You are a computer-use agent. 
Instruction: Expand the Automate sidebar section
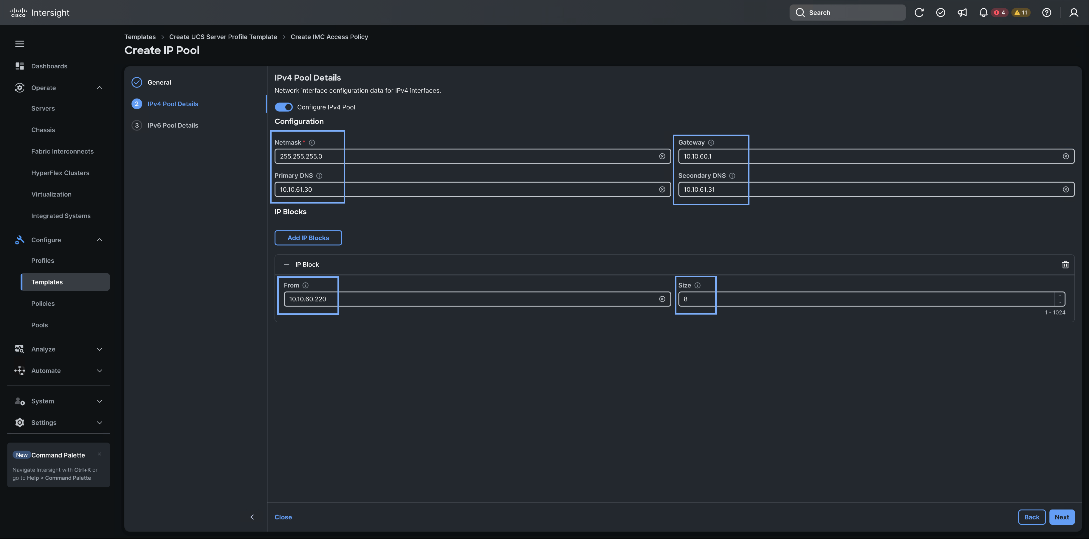click(x=99, y=371)
